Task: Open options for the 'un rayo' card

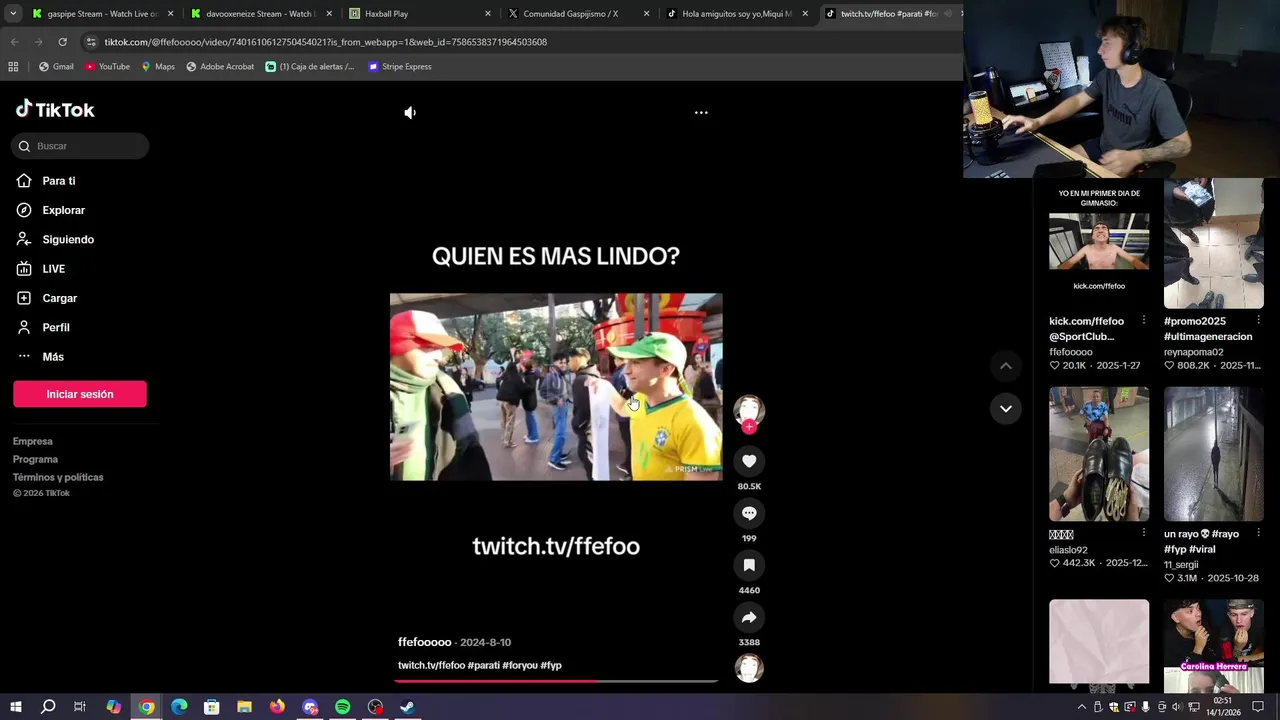Action: coord(1258,533)
